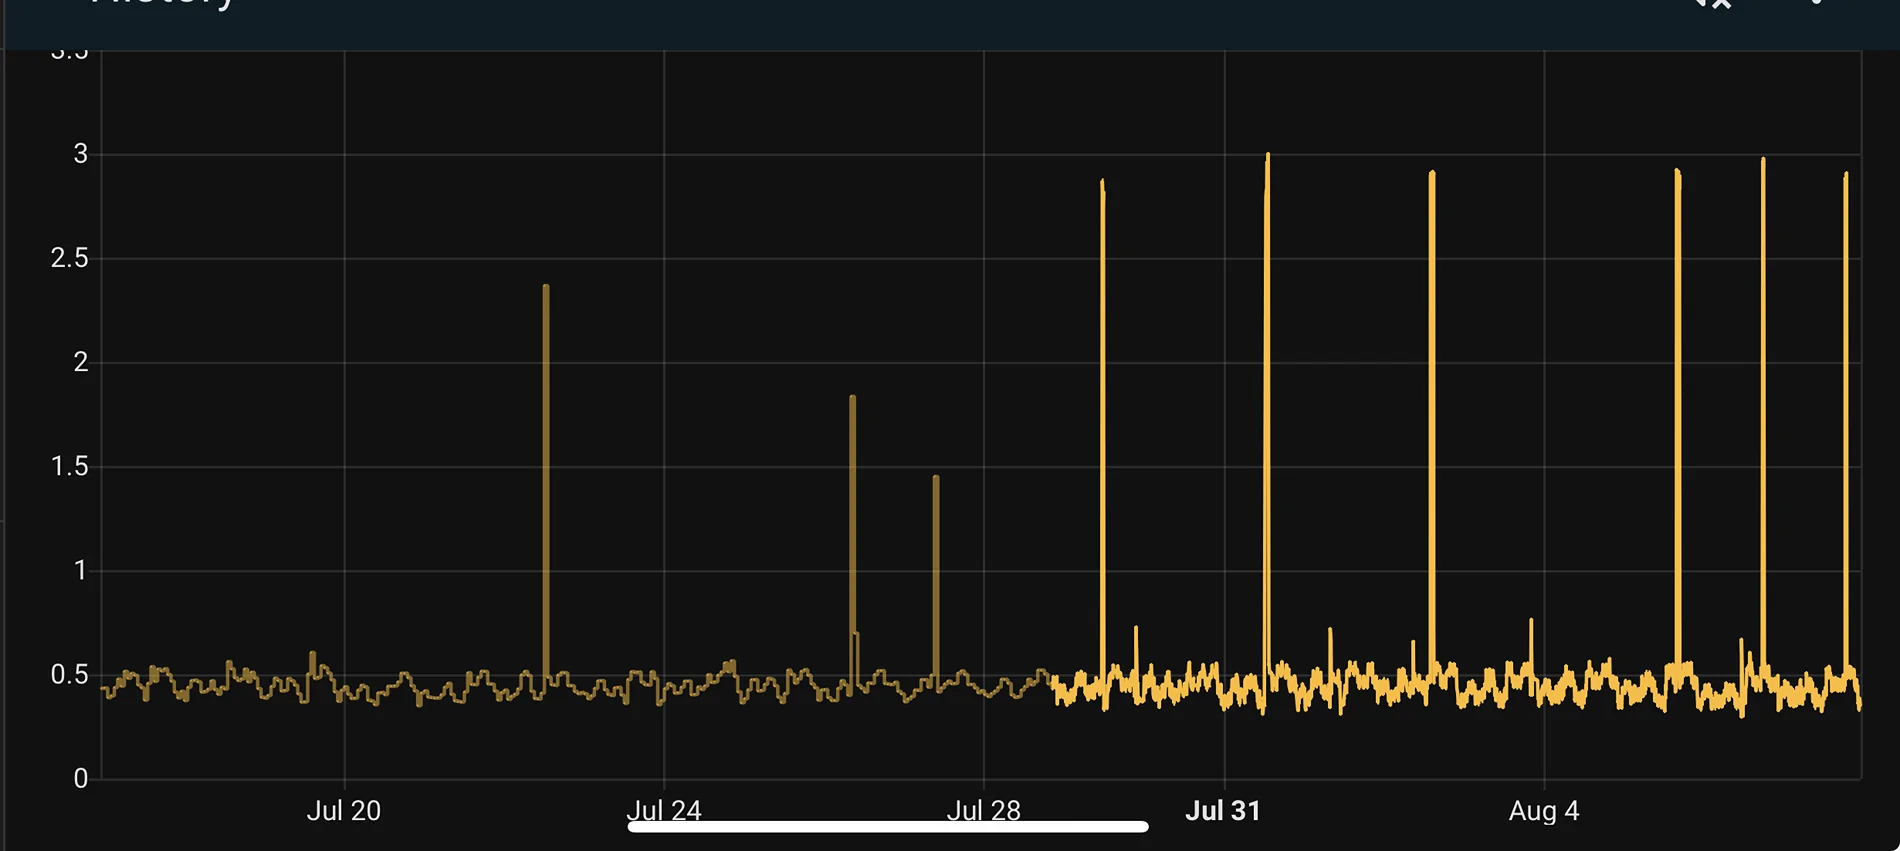
Task: Click the rightmost icon in the header
Action: click(1816, 3)
